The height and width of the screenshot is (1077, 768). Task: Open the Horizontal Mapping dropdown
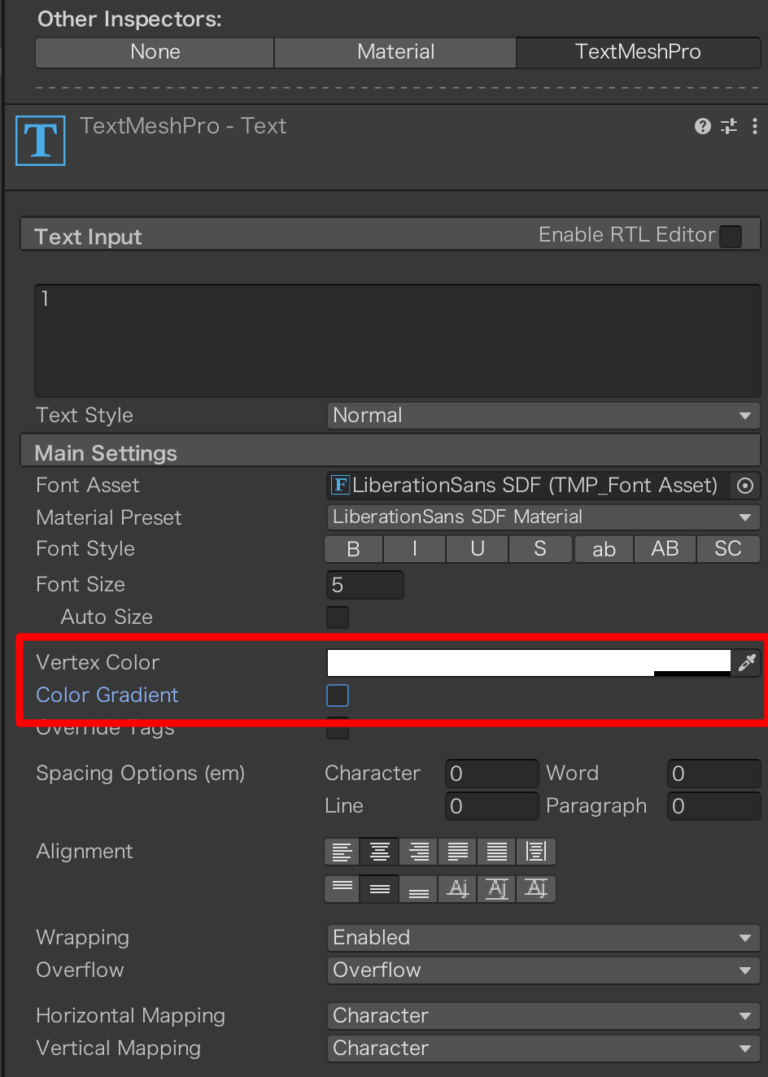click(542, 1015)
